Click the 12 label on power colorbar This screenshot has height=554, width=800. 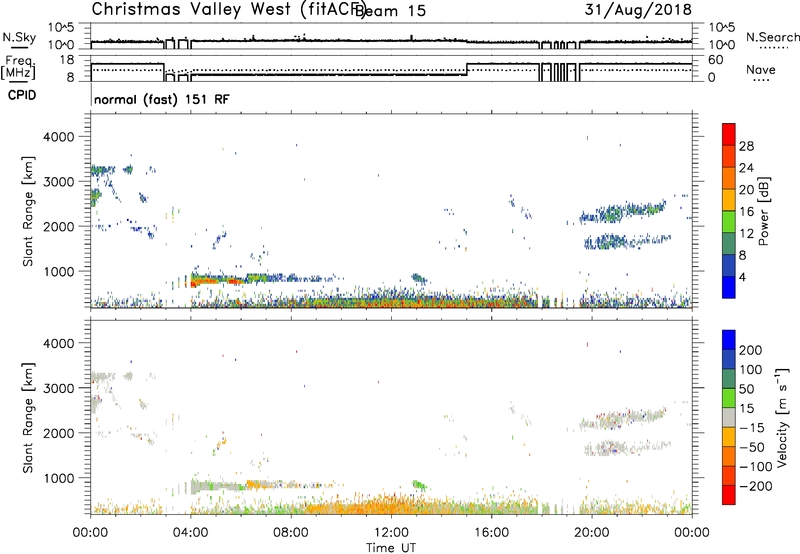click(x=746, y=234)
